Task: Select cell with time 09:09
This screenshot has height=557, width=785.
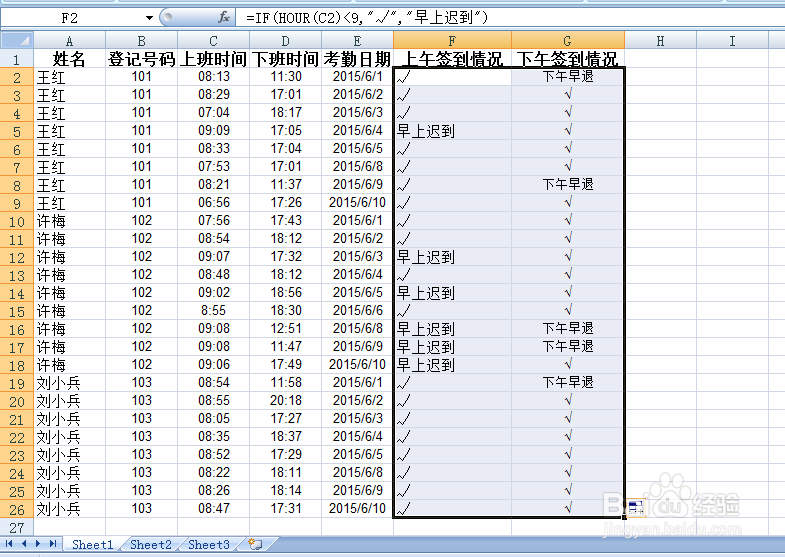Action: (x=213, y=131)
